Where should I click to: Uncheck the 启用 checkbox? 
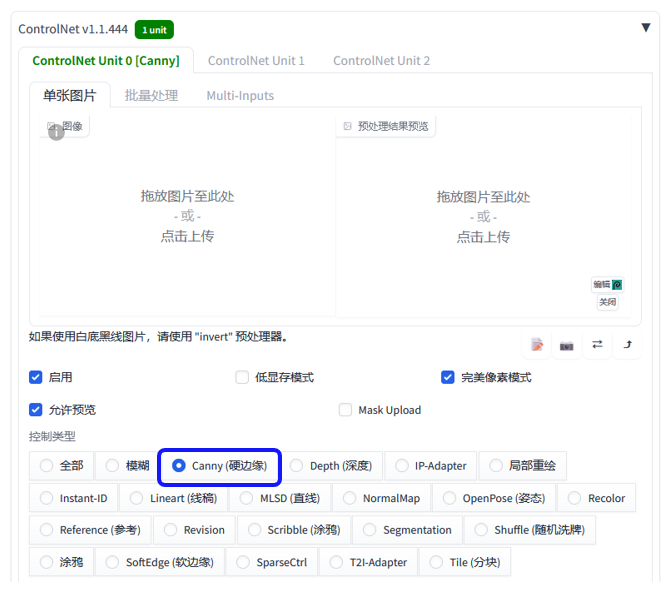point(35,377)
